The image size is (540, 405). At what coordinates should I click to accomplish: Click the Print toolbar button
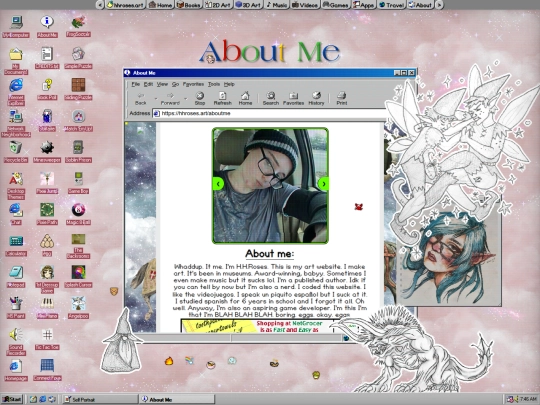point(342,98)
